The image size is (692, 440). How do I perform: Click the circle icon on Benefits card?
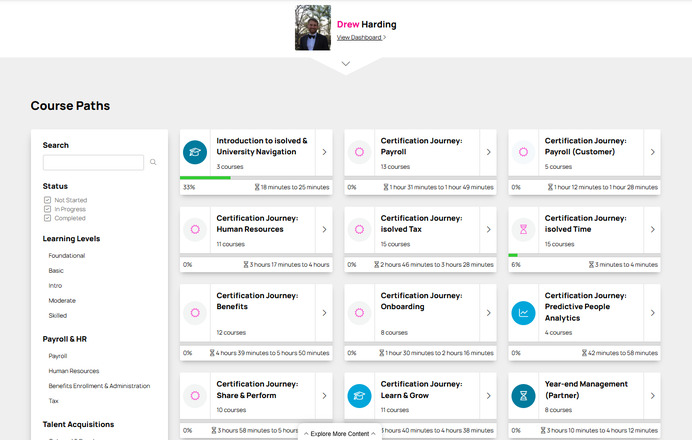pyautogui.click(x=195, y=313)
